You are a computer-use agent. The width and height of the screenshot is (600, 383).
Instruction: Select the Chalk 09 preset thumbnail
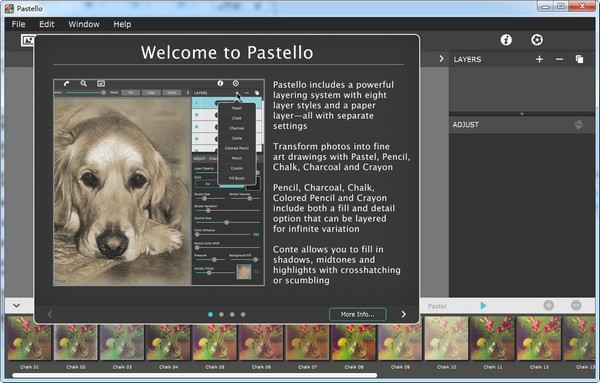[400, 342]
